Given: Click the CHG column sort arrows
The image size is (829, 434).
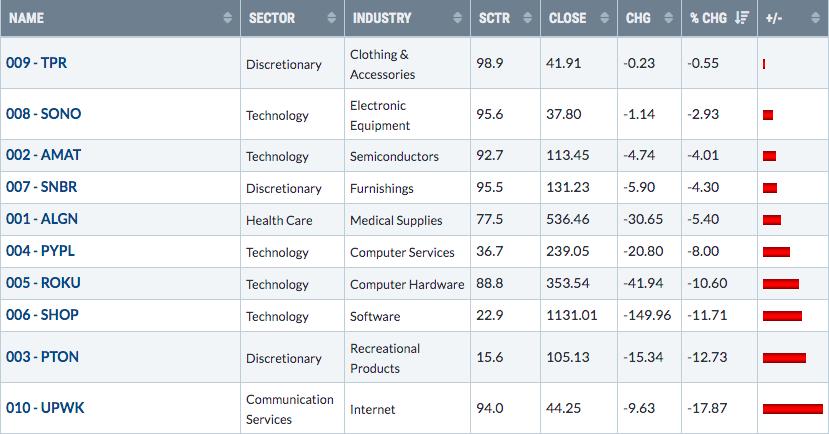Looking at the screenshot, I should click(668, 18).
